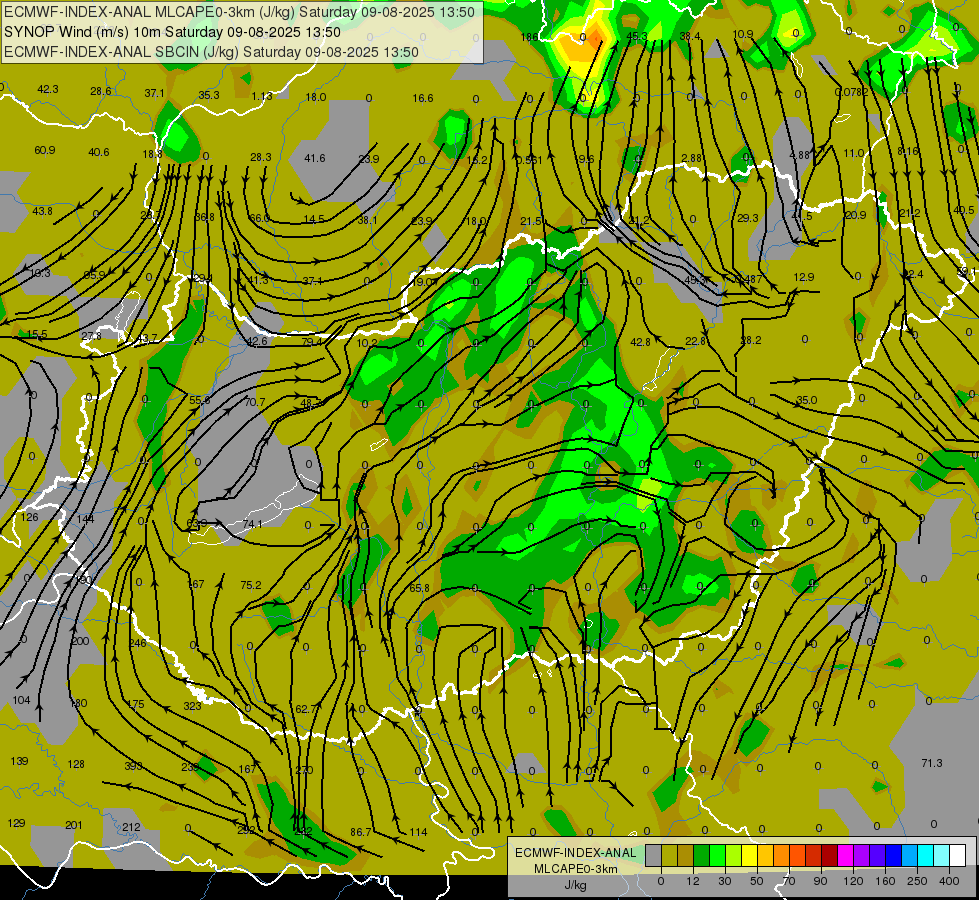
Task: Select the olive-yellow legend swatch after 0
Action: pyautogui.click(x=669, y=856)
